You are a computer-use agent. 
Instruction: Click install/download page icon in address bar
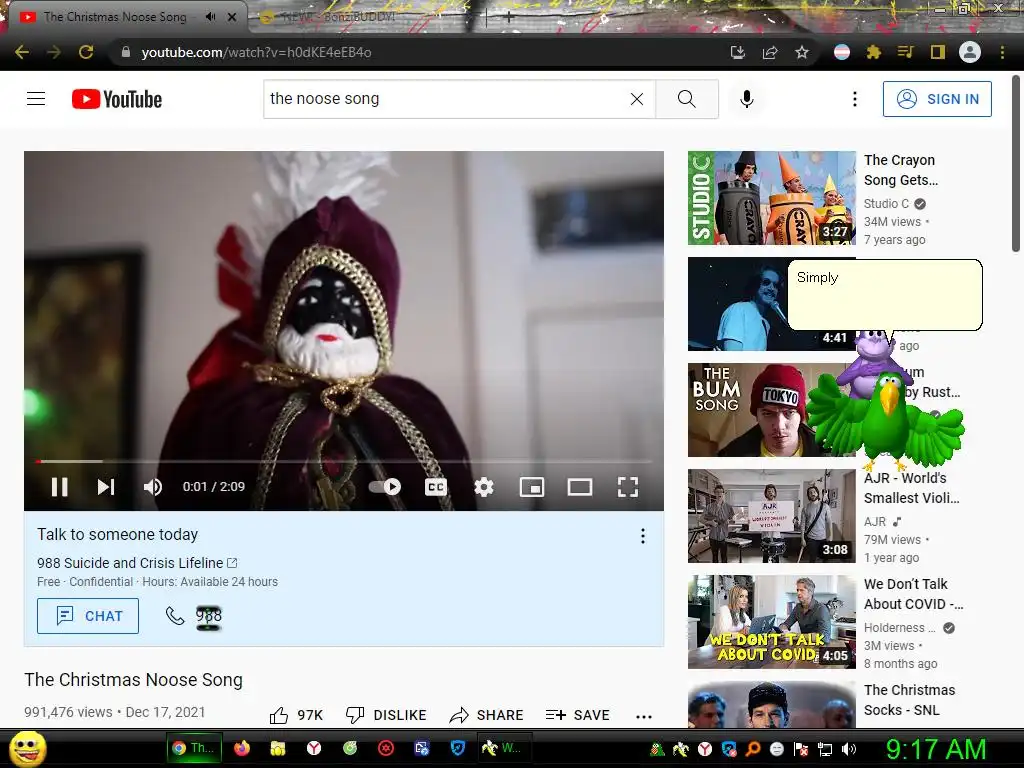click(x=738, y=52)
